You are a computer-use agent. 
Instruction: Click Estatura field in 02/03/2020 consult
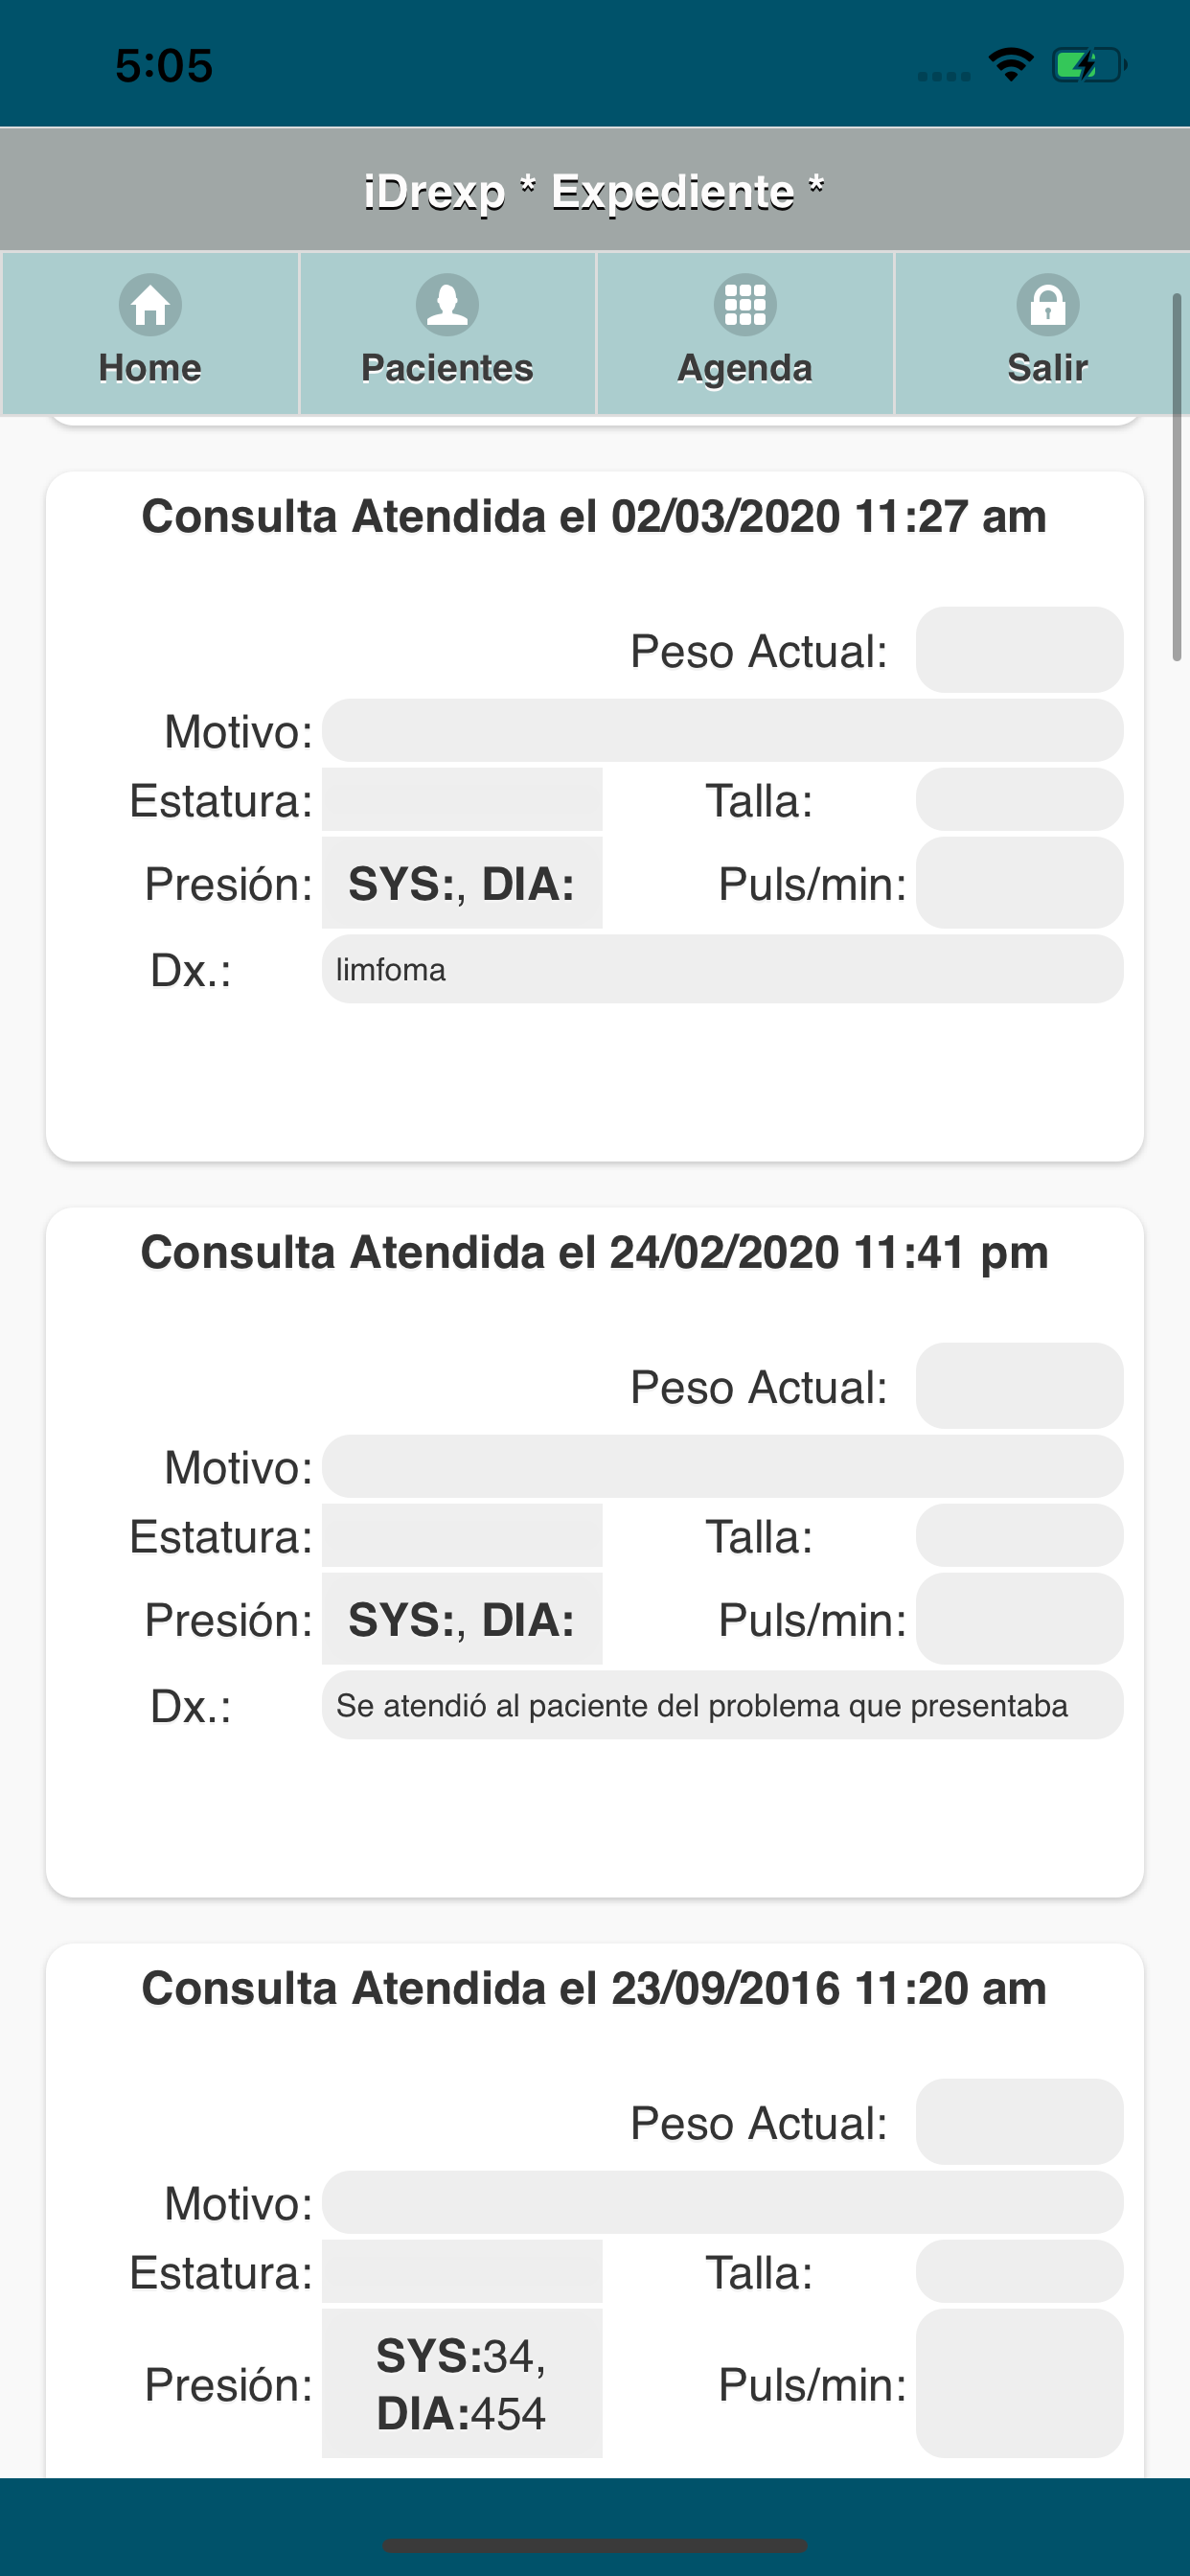tap(462, 800)
